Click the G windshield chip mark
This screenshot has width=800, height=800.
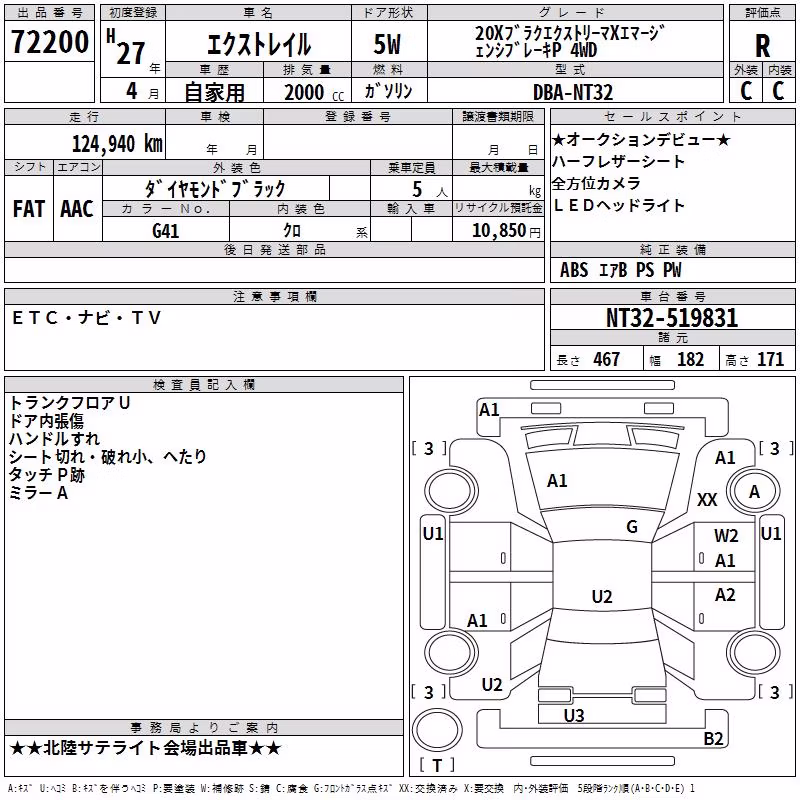click(632, 527)
